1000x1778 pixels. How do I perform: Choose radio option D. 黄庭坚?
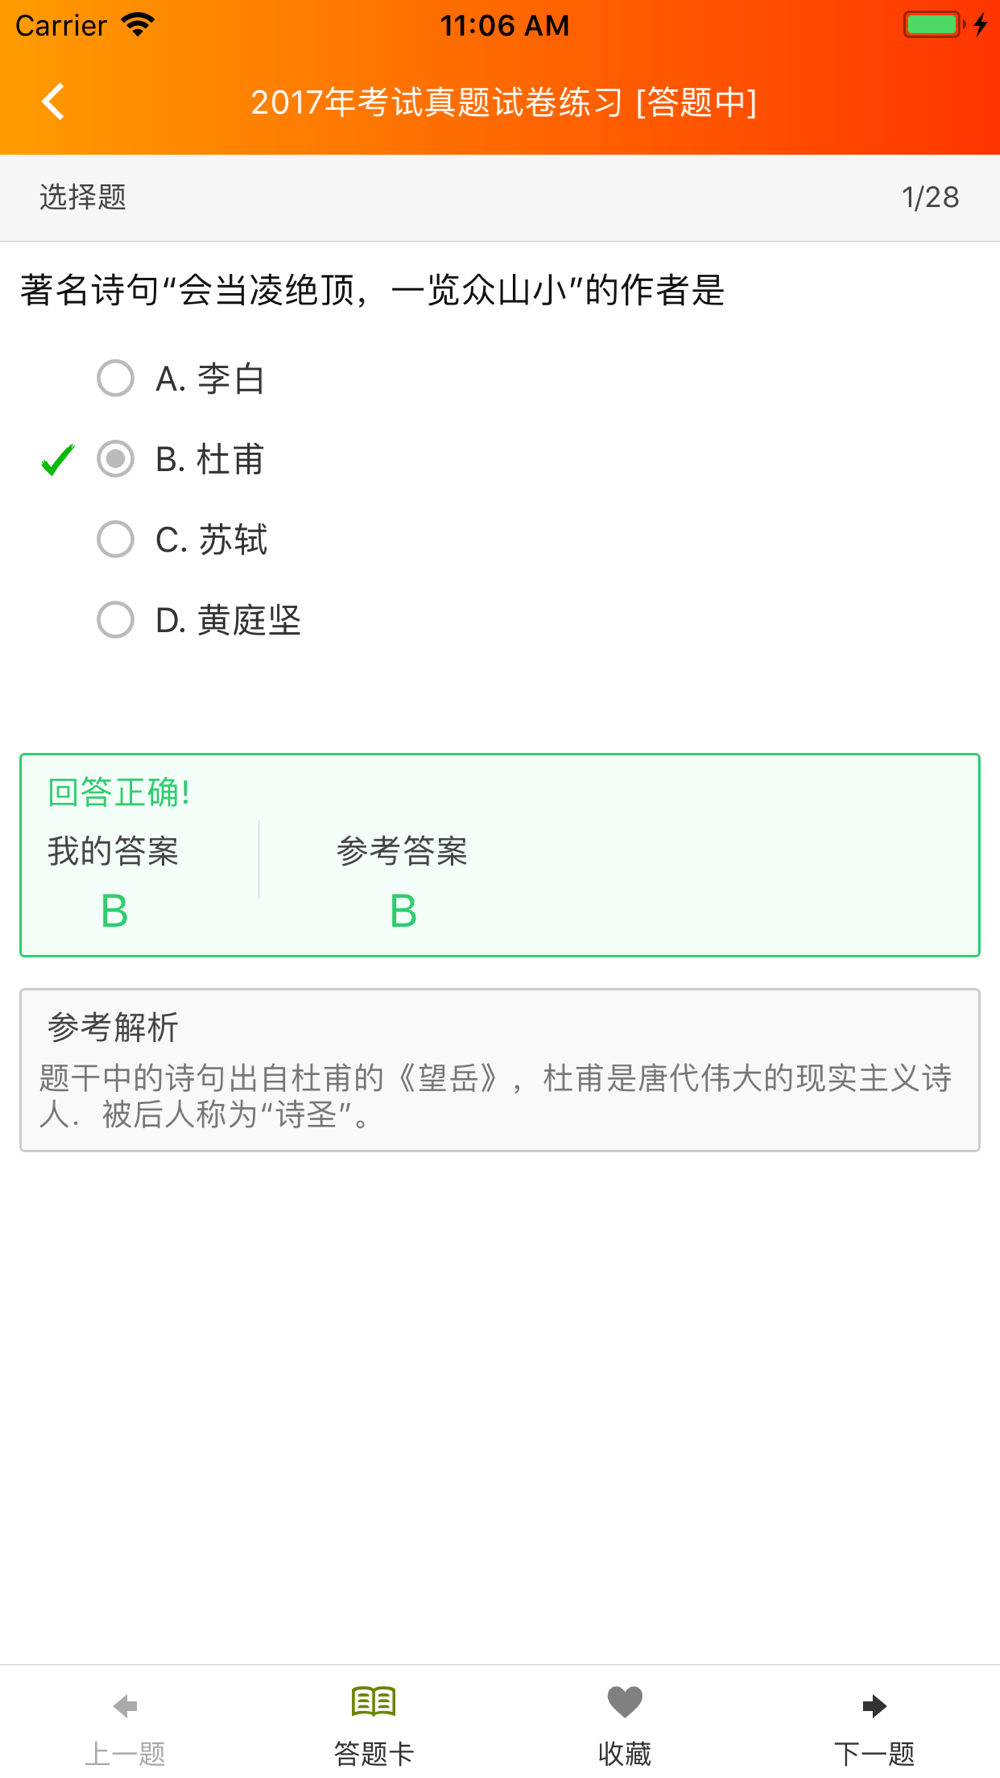coord(116,620)
